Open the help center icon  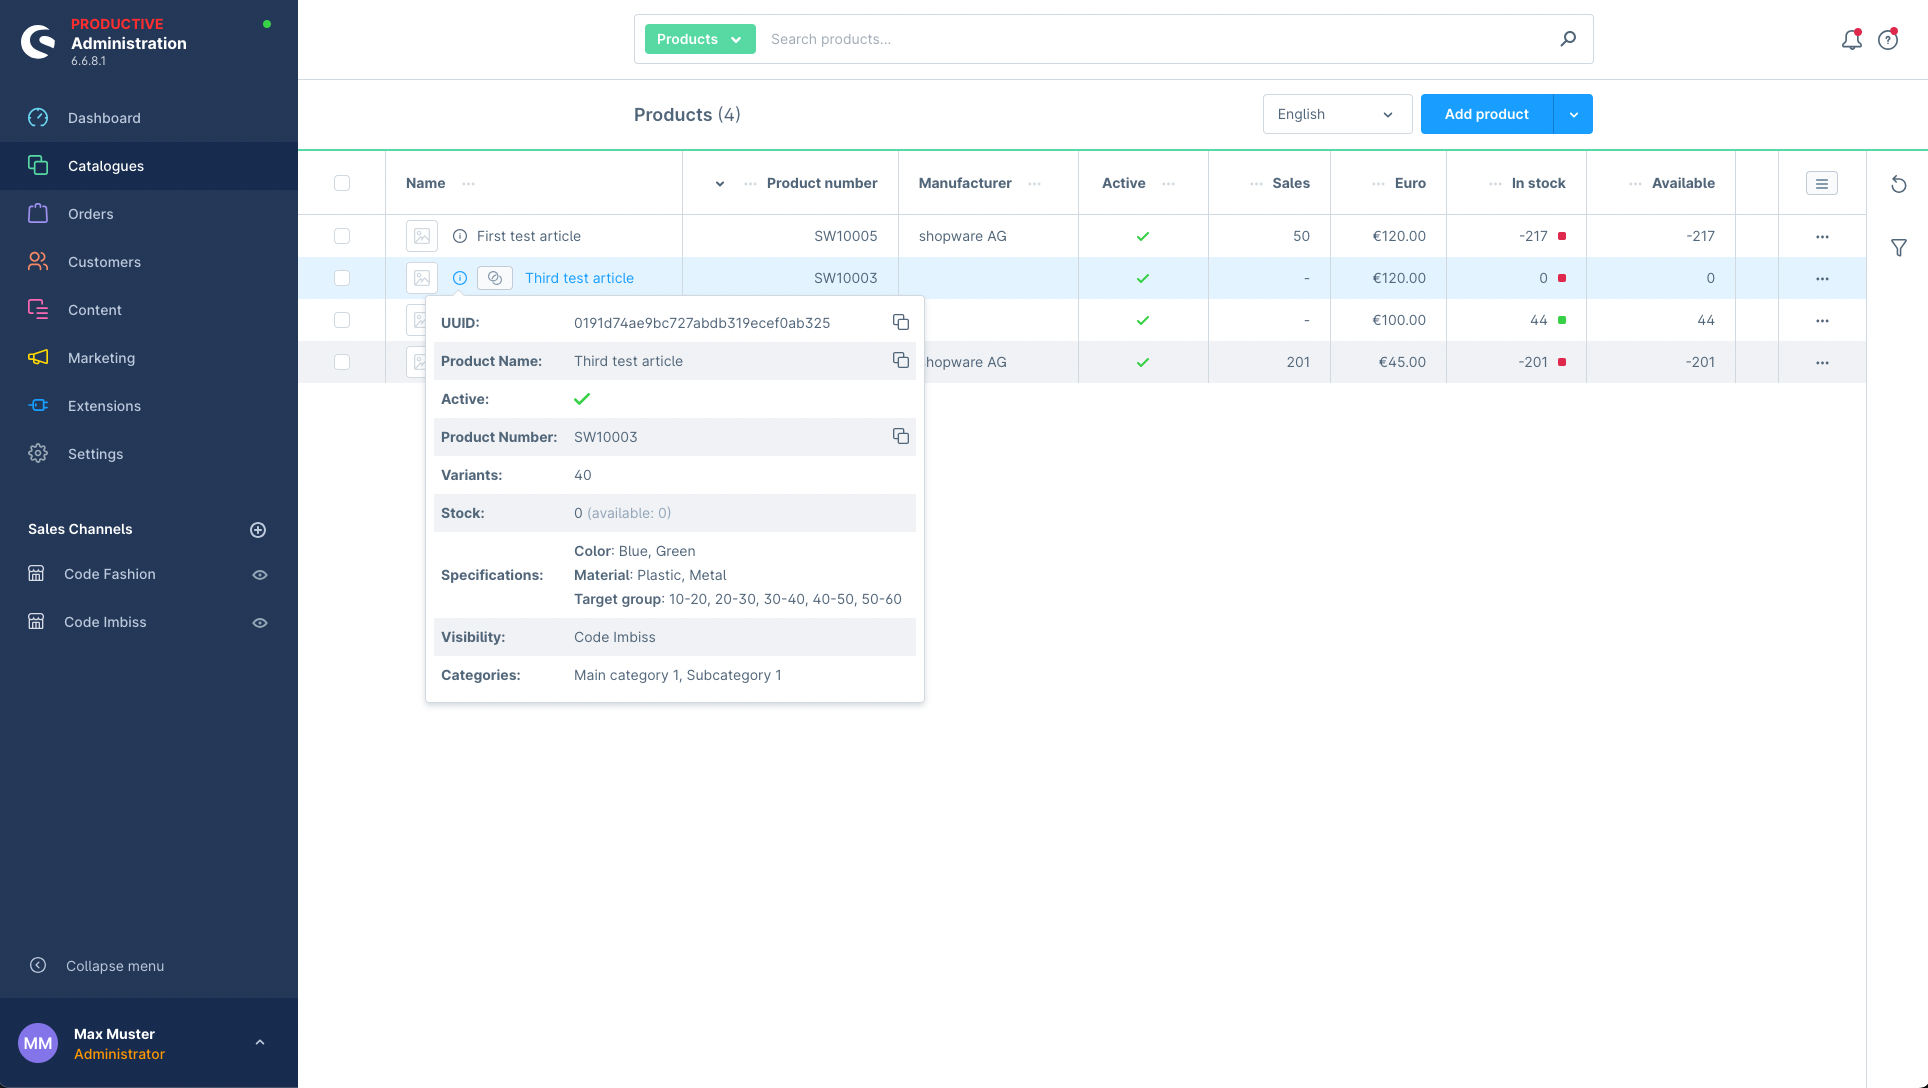[x=1888, y=40]
